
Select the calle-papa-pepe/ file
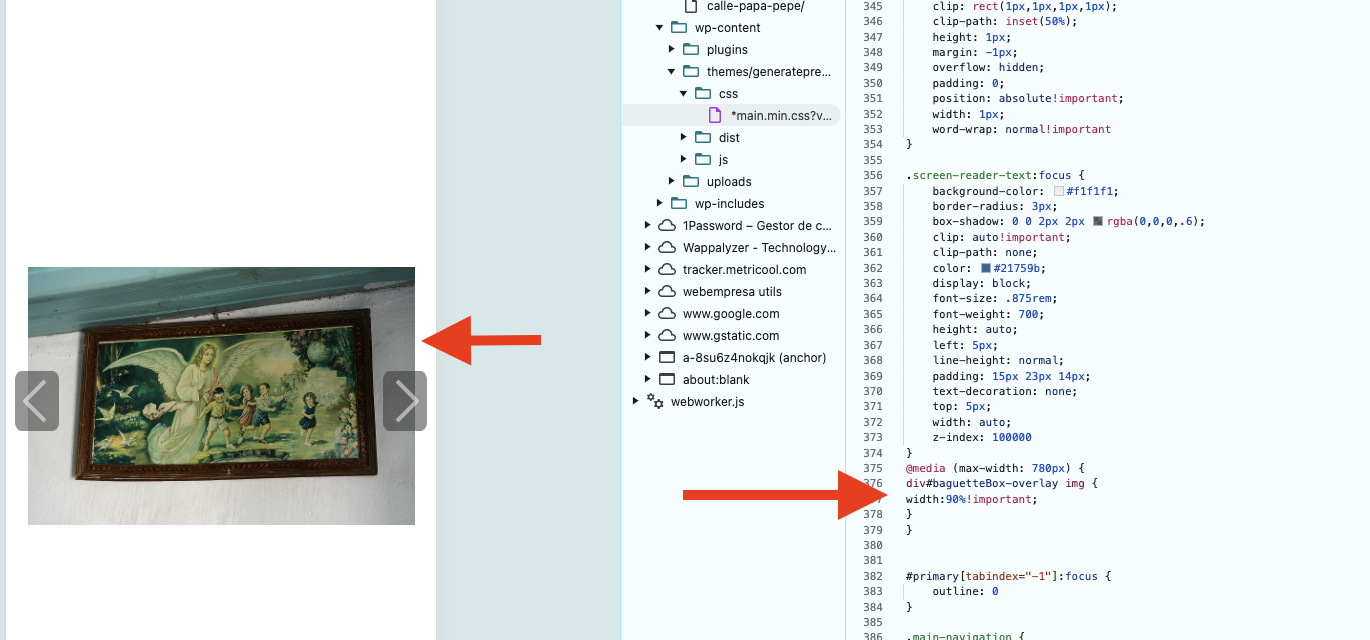[x=755, y=6]
